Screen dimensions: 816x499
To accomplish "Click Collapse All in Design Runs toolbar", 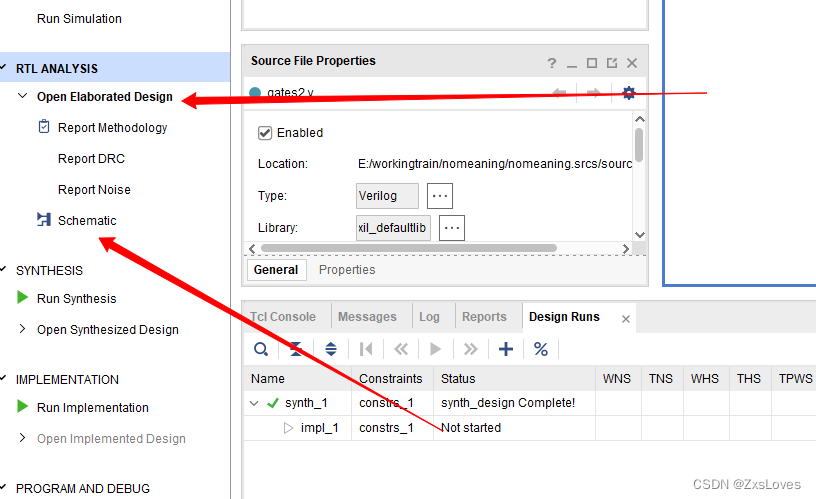I will click(296, 349).
